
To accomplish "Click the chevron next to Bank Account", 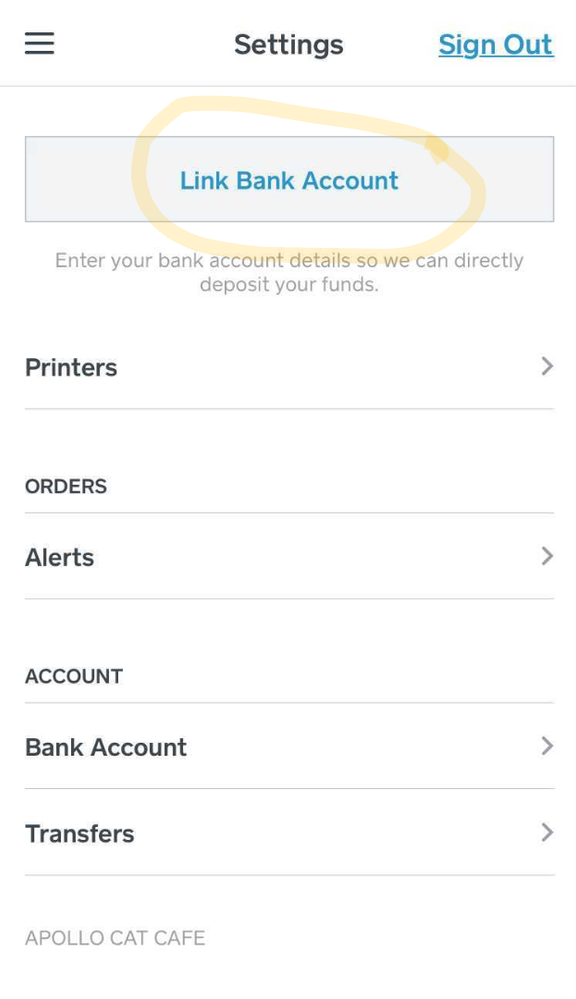I will point(547,746).
